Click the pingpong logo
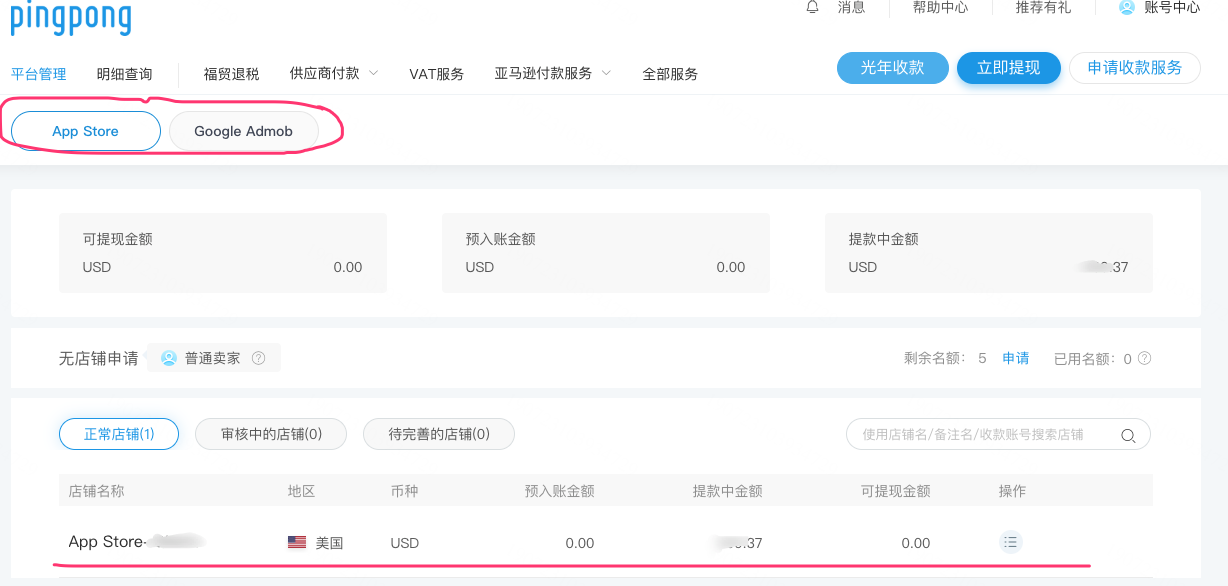Viewport: 1228px width, 586px height. click(x=71, y=16)
